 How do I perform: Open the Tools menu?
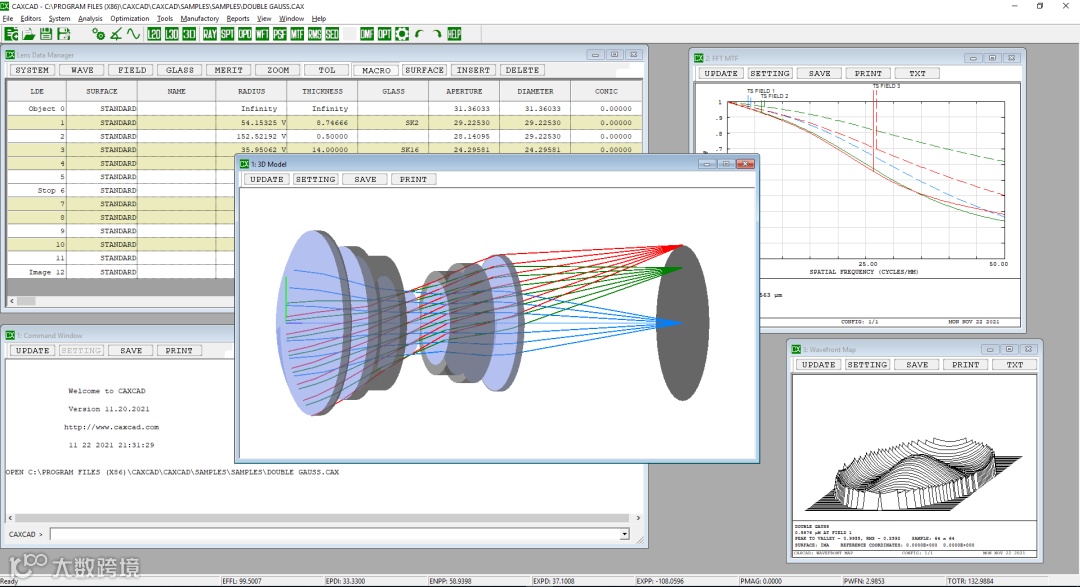click(x=165, y=19)
